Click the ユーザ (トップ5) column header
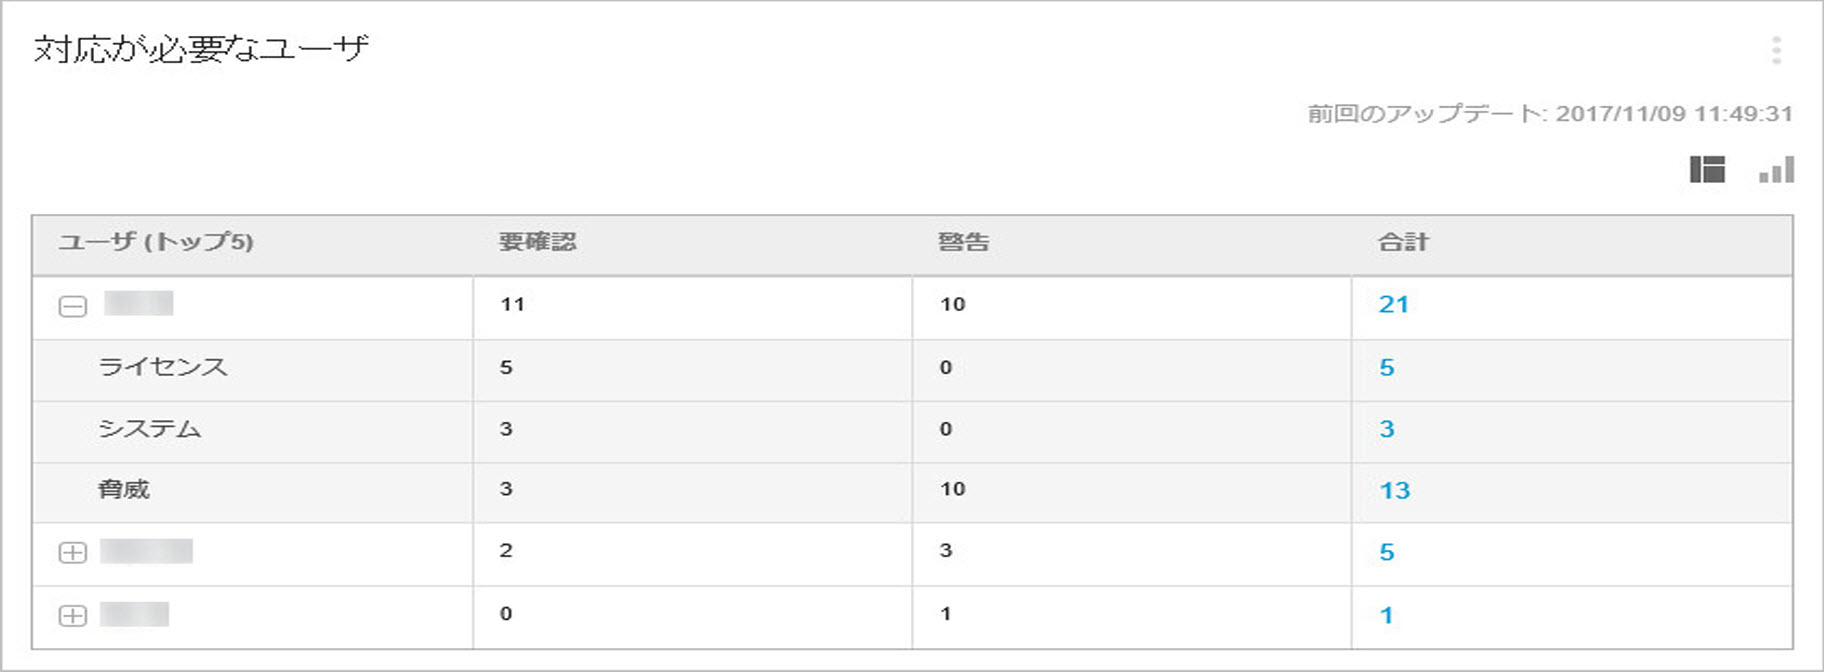This screenshot has height=672, width=1824. tap(156, 242)
